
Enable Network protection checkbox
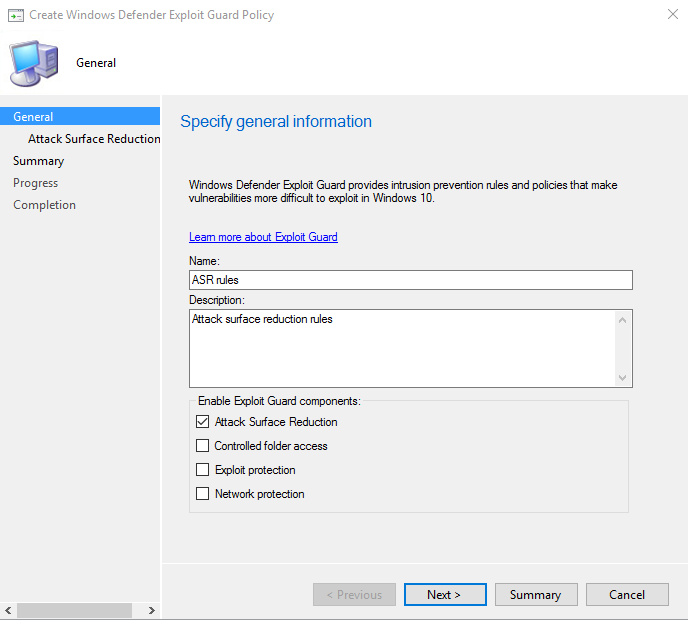click(x=203, y=494)
